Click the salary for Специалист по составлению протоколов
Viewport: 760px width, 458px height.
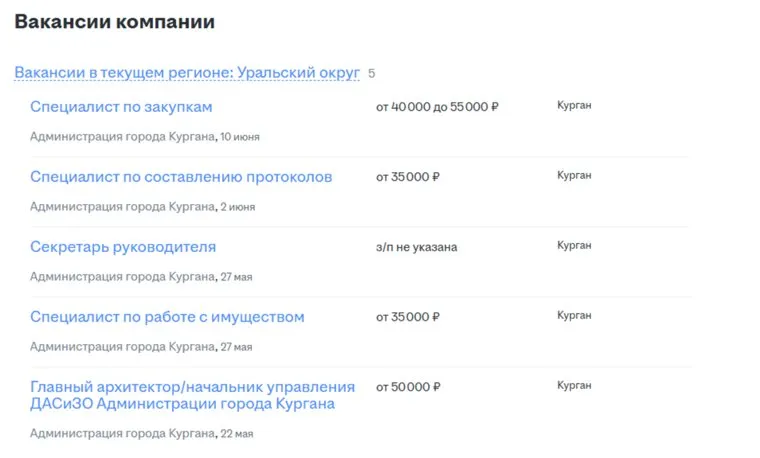(408, 176)
